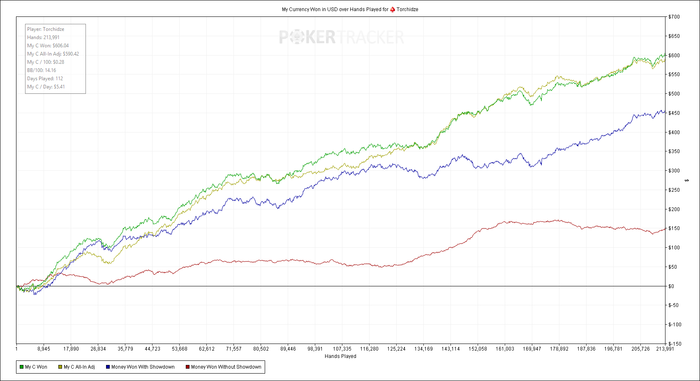Click the $250 y-axis label
This screenshot has width=700, height=381.
674,190
